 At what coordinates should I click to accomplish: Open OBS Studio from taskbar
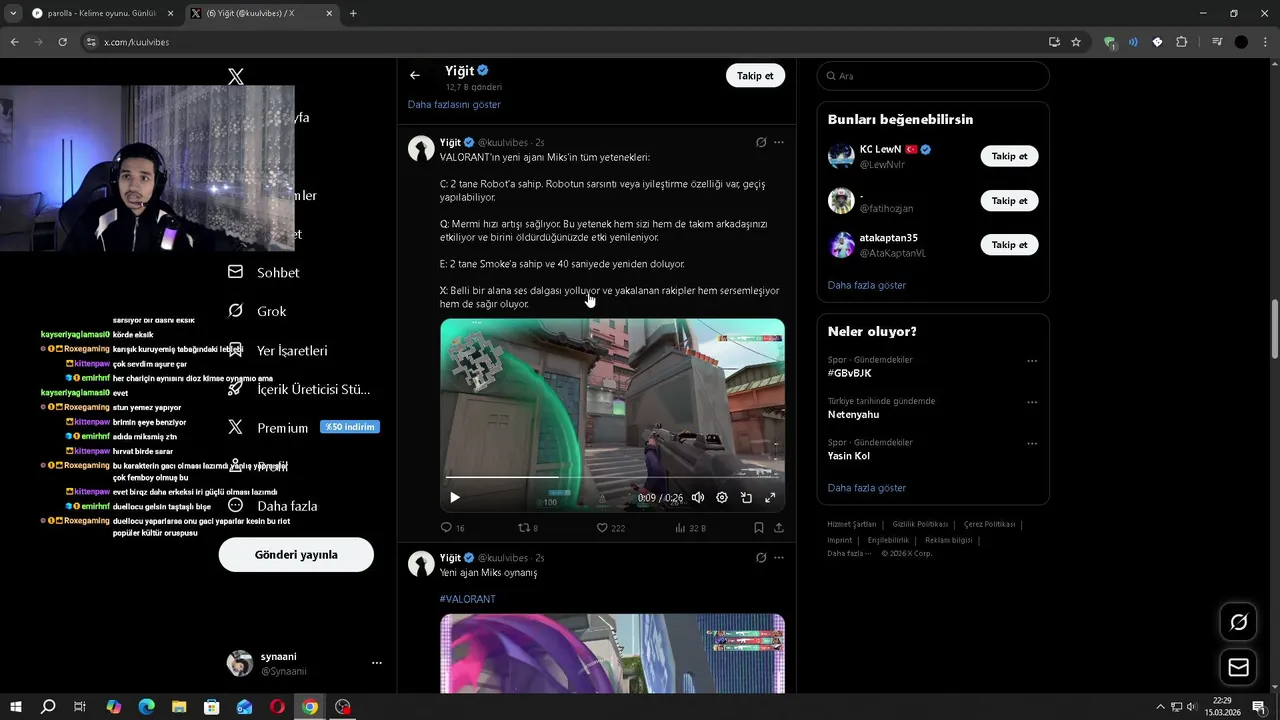click(x=343, y=707)
